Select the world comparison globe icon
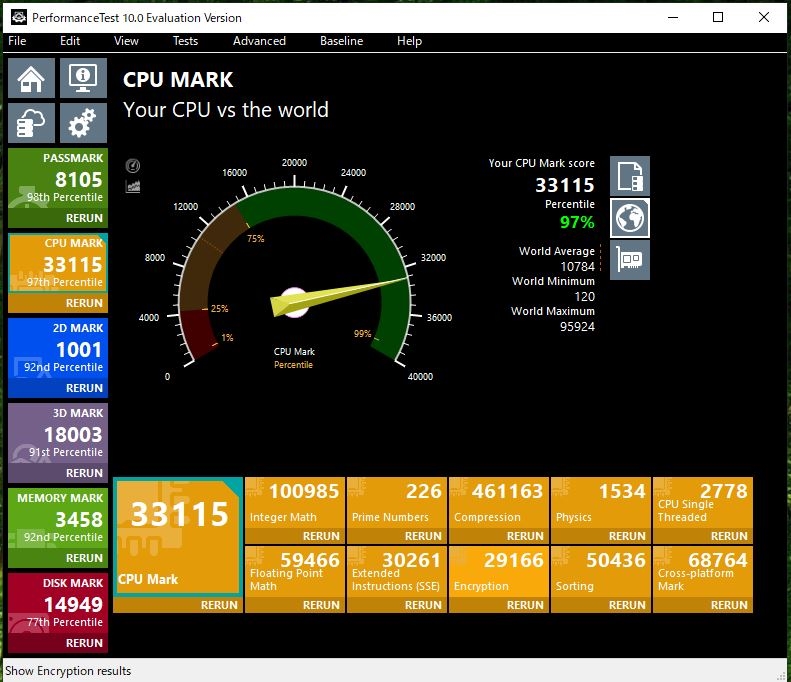This screenshot has width=791, height=682. pyautogui.click(x=630, y=218)
